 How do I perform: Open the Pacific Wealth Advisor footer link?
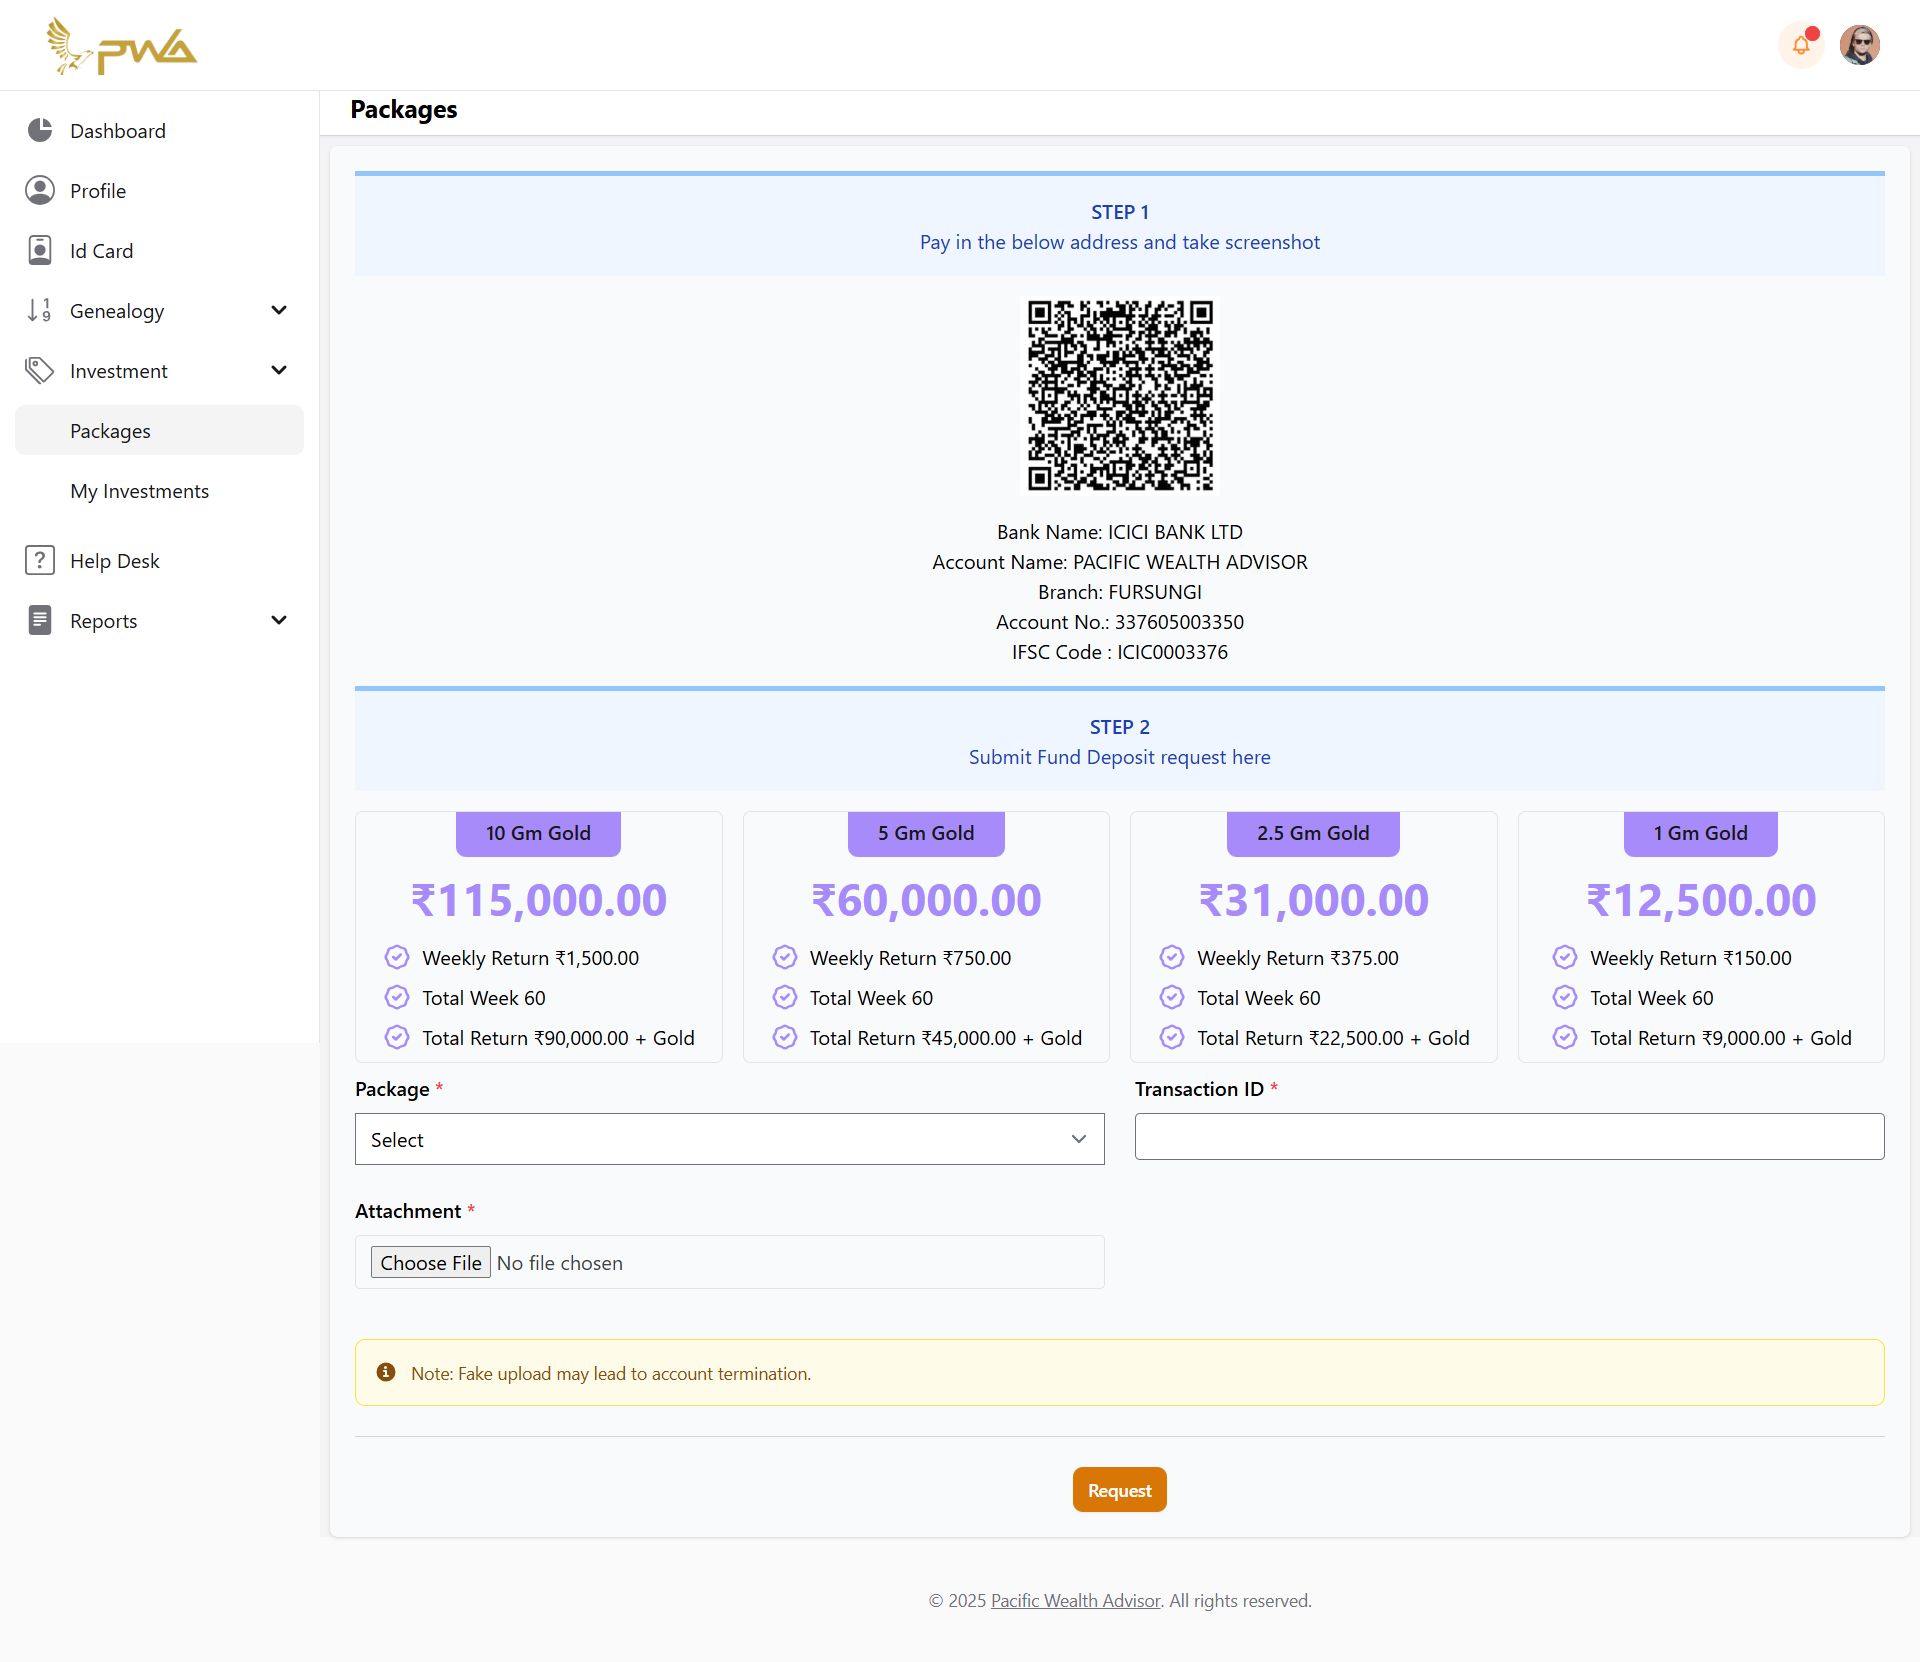coord(1075,1600)
